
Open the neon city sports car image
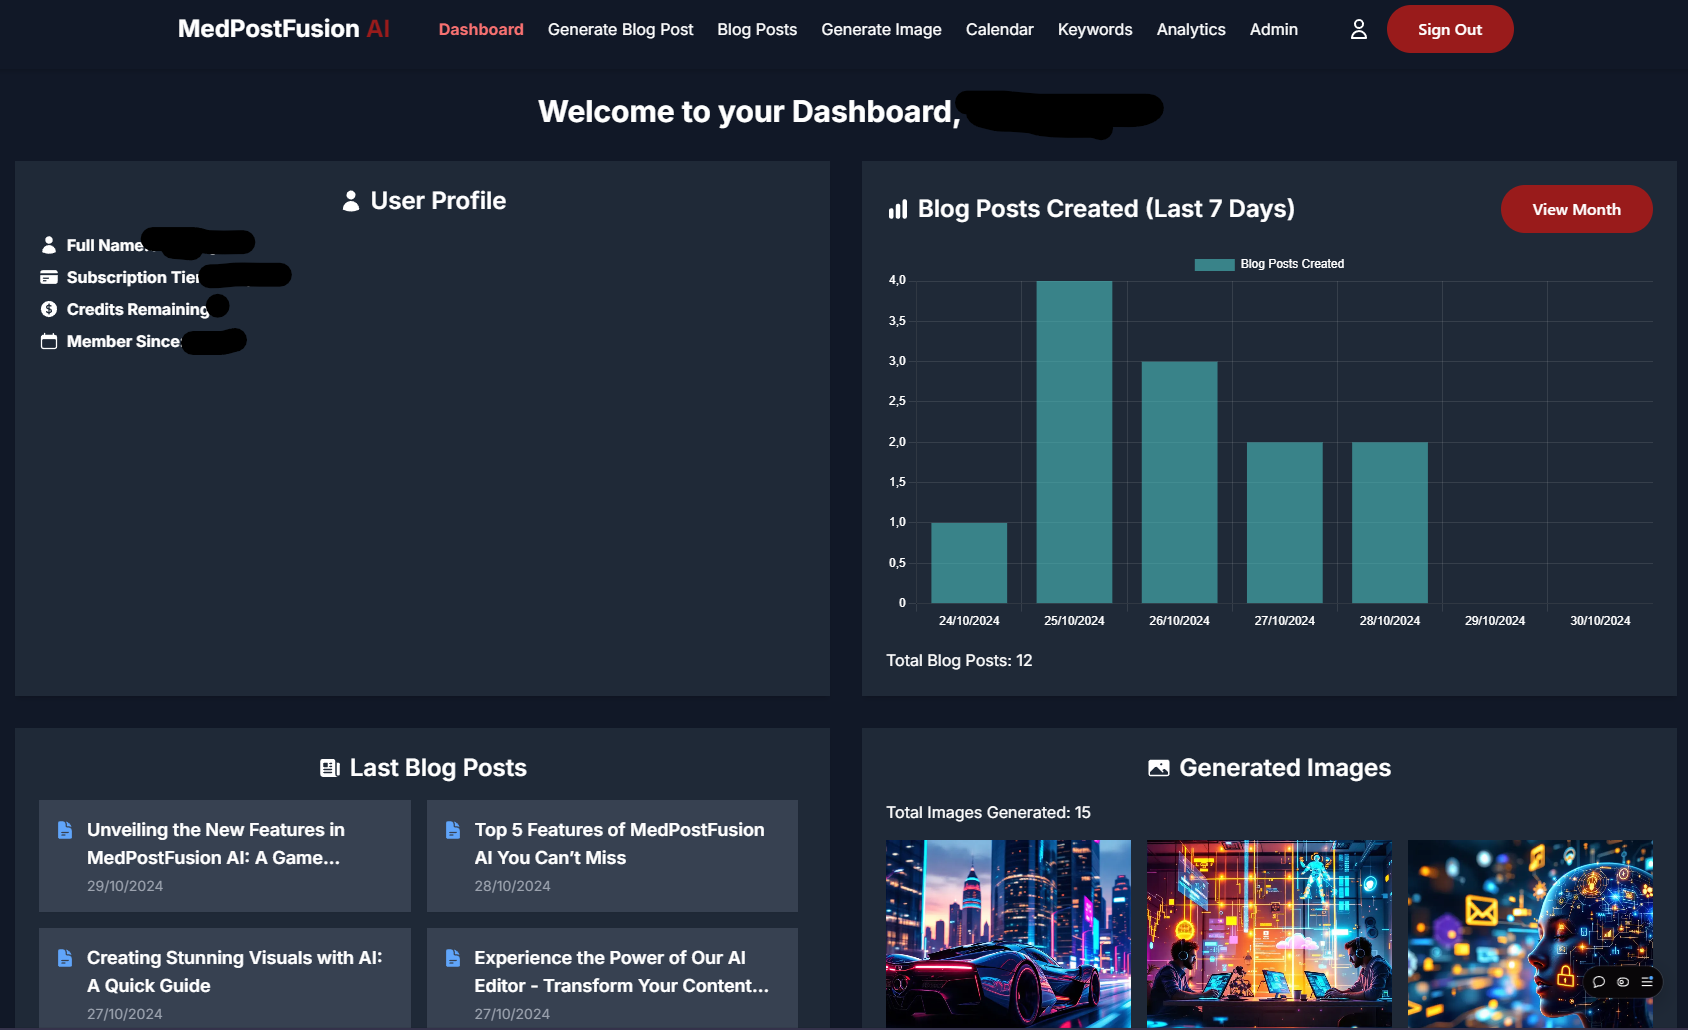(x=1008, y=933)
